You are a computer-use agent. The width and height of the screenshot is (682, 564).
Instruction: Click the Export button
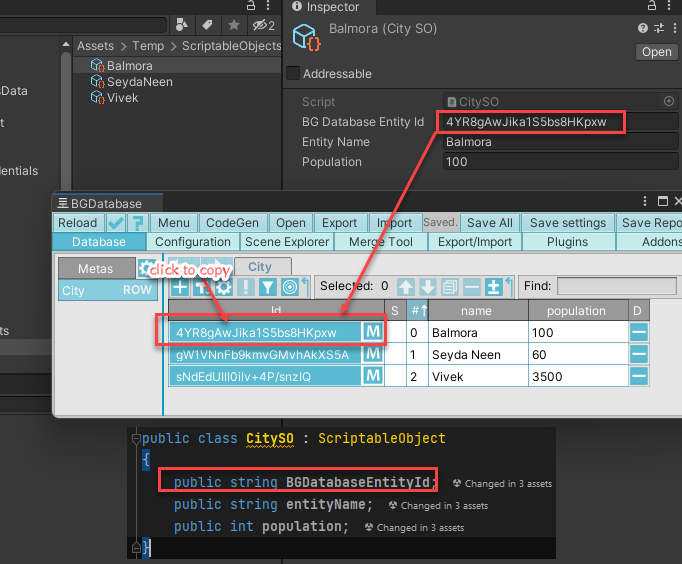339,223
